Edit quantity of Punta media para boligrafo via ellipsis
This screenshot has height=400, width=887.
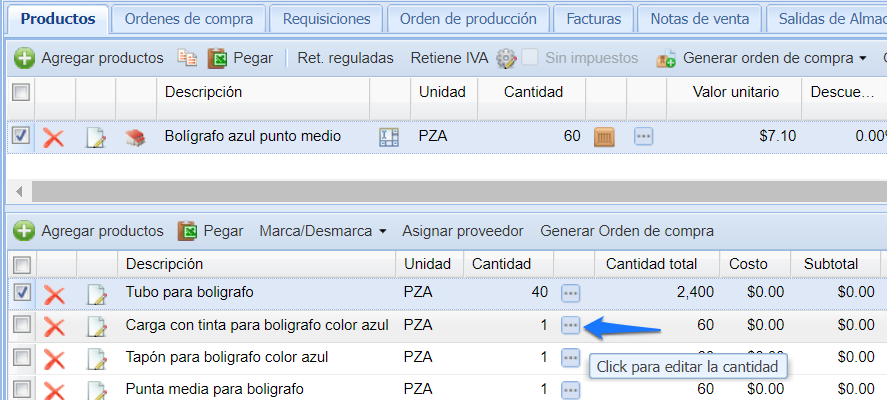click(571, 390)
